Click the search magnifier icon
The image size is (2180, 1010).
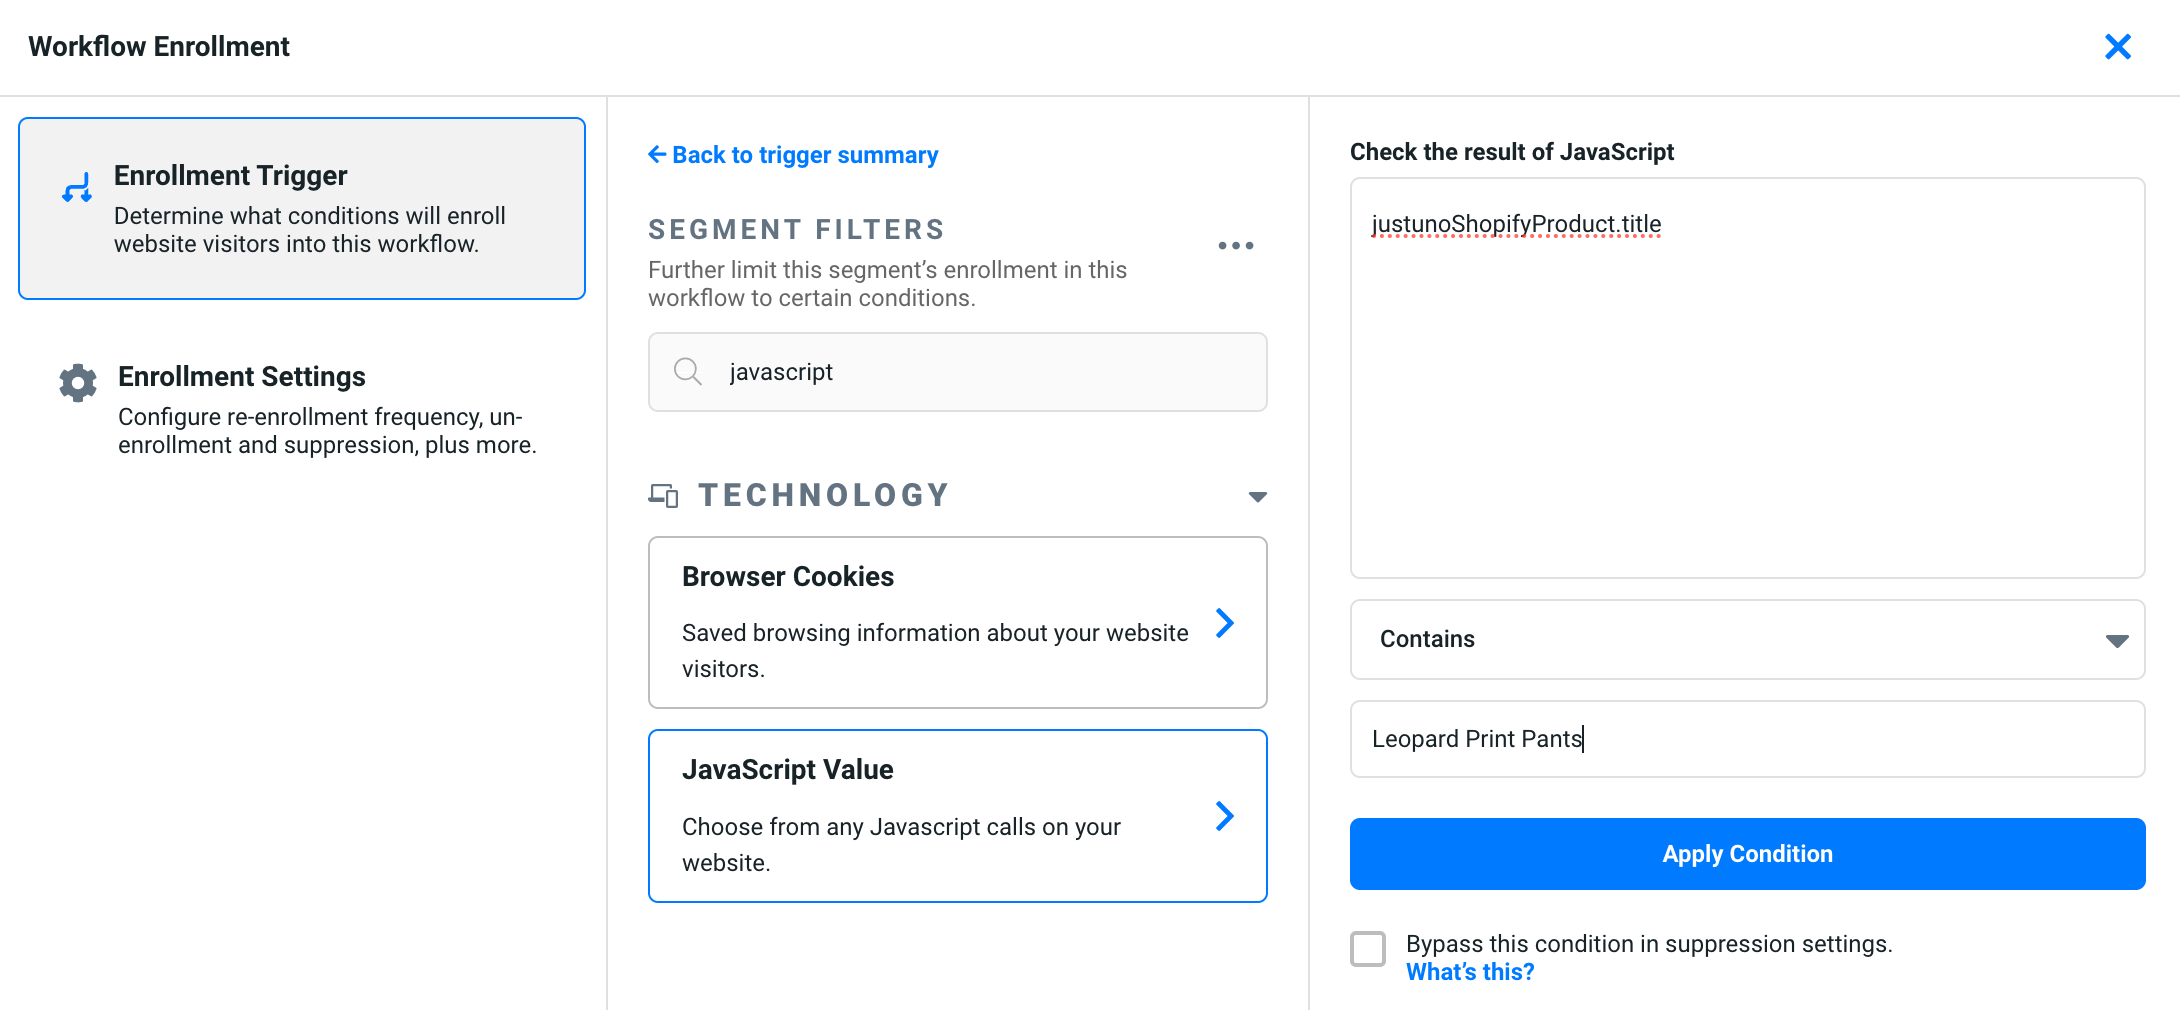687,372
